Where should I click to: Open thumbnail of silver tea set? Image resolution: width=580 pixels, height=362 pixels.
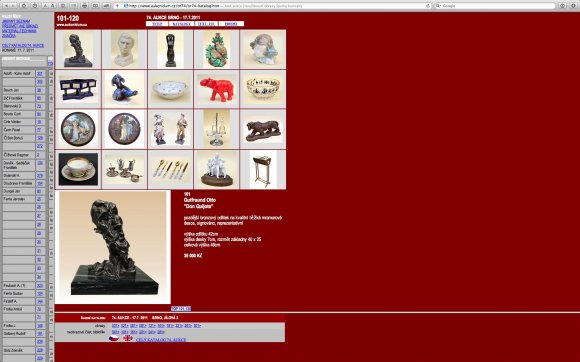point(125,169)
